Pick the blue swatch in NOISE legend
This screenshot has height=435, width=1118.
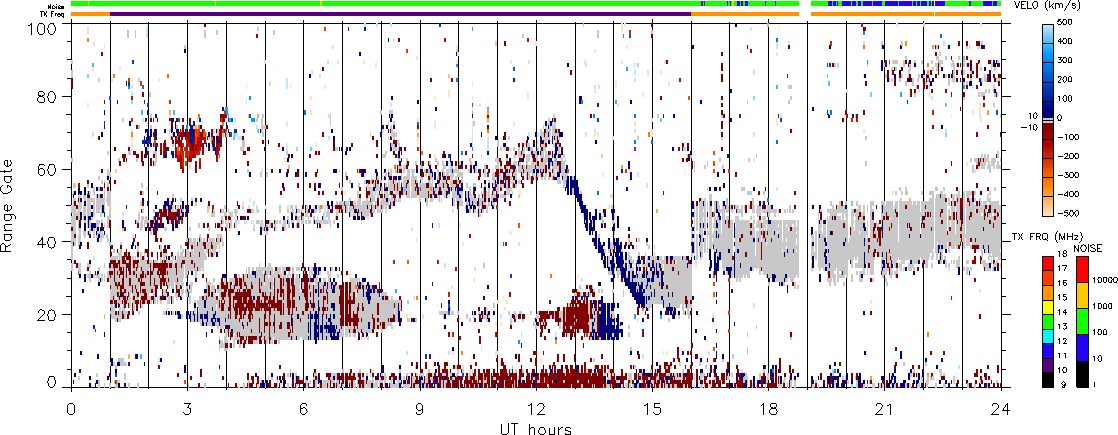click(1082, 347)
